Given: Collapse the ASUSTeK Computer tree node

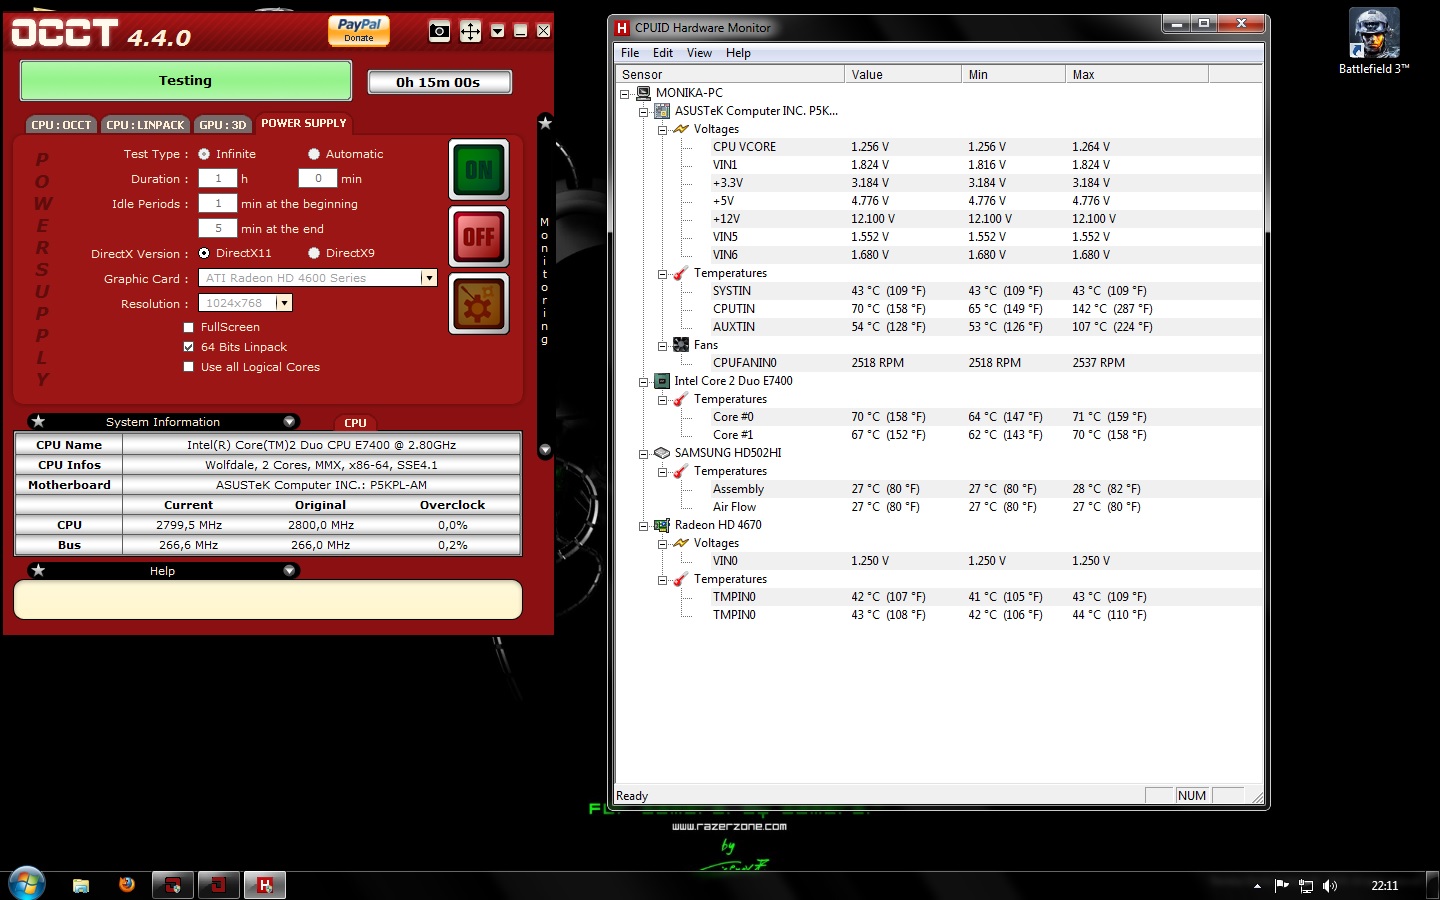Looking at the screenshot, I should coord(643,111).
